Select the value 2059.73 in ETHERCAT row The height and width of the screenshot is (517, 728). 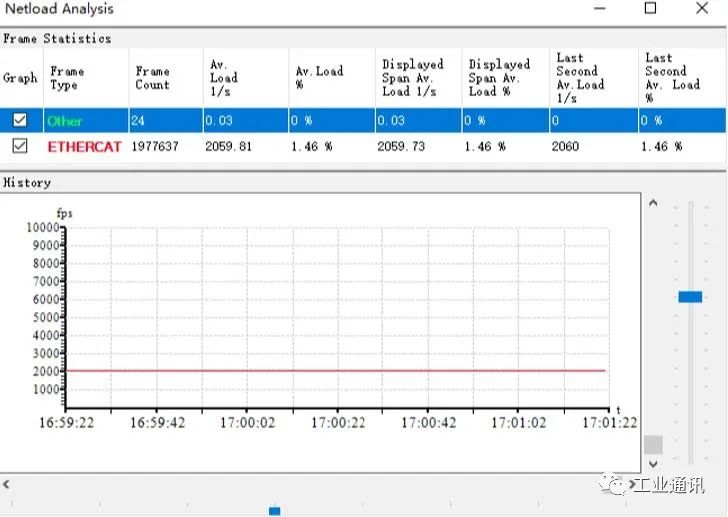click(401, 147)
